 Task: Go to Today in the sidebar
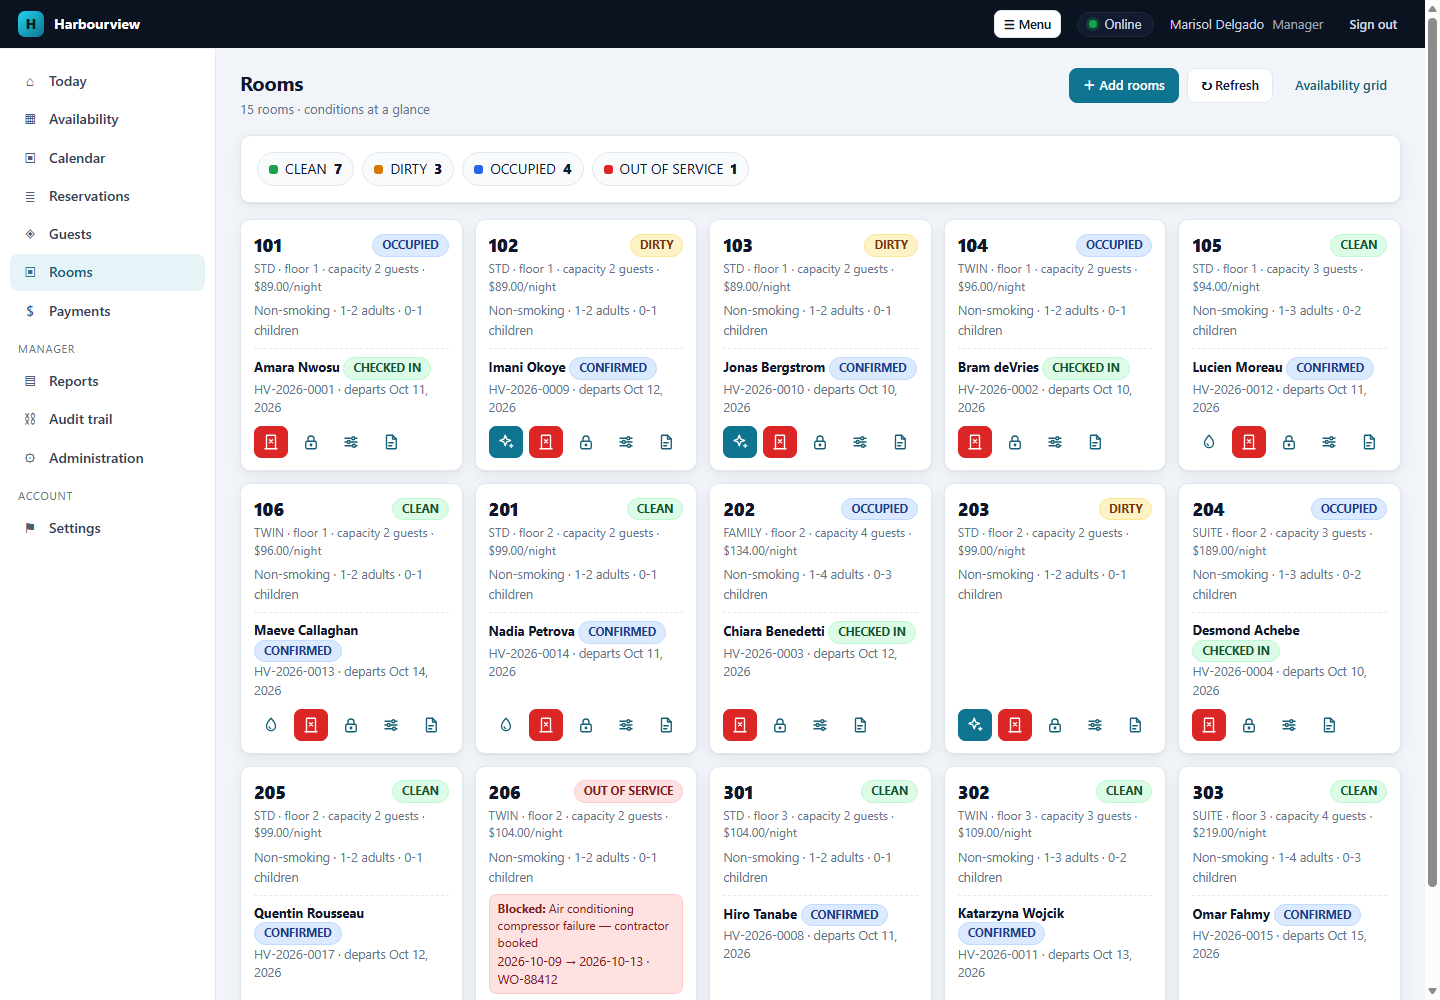tap(108, 81)
